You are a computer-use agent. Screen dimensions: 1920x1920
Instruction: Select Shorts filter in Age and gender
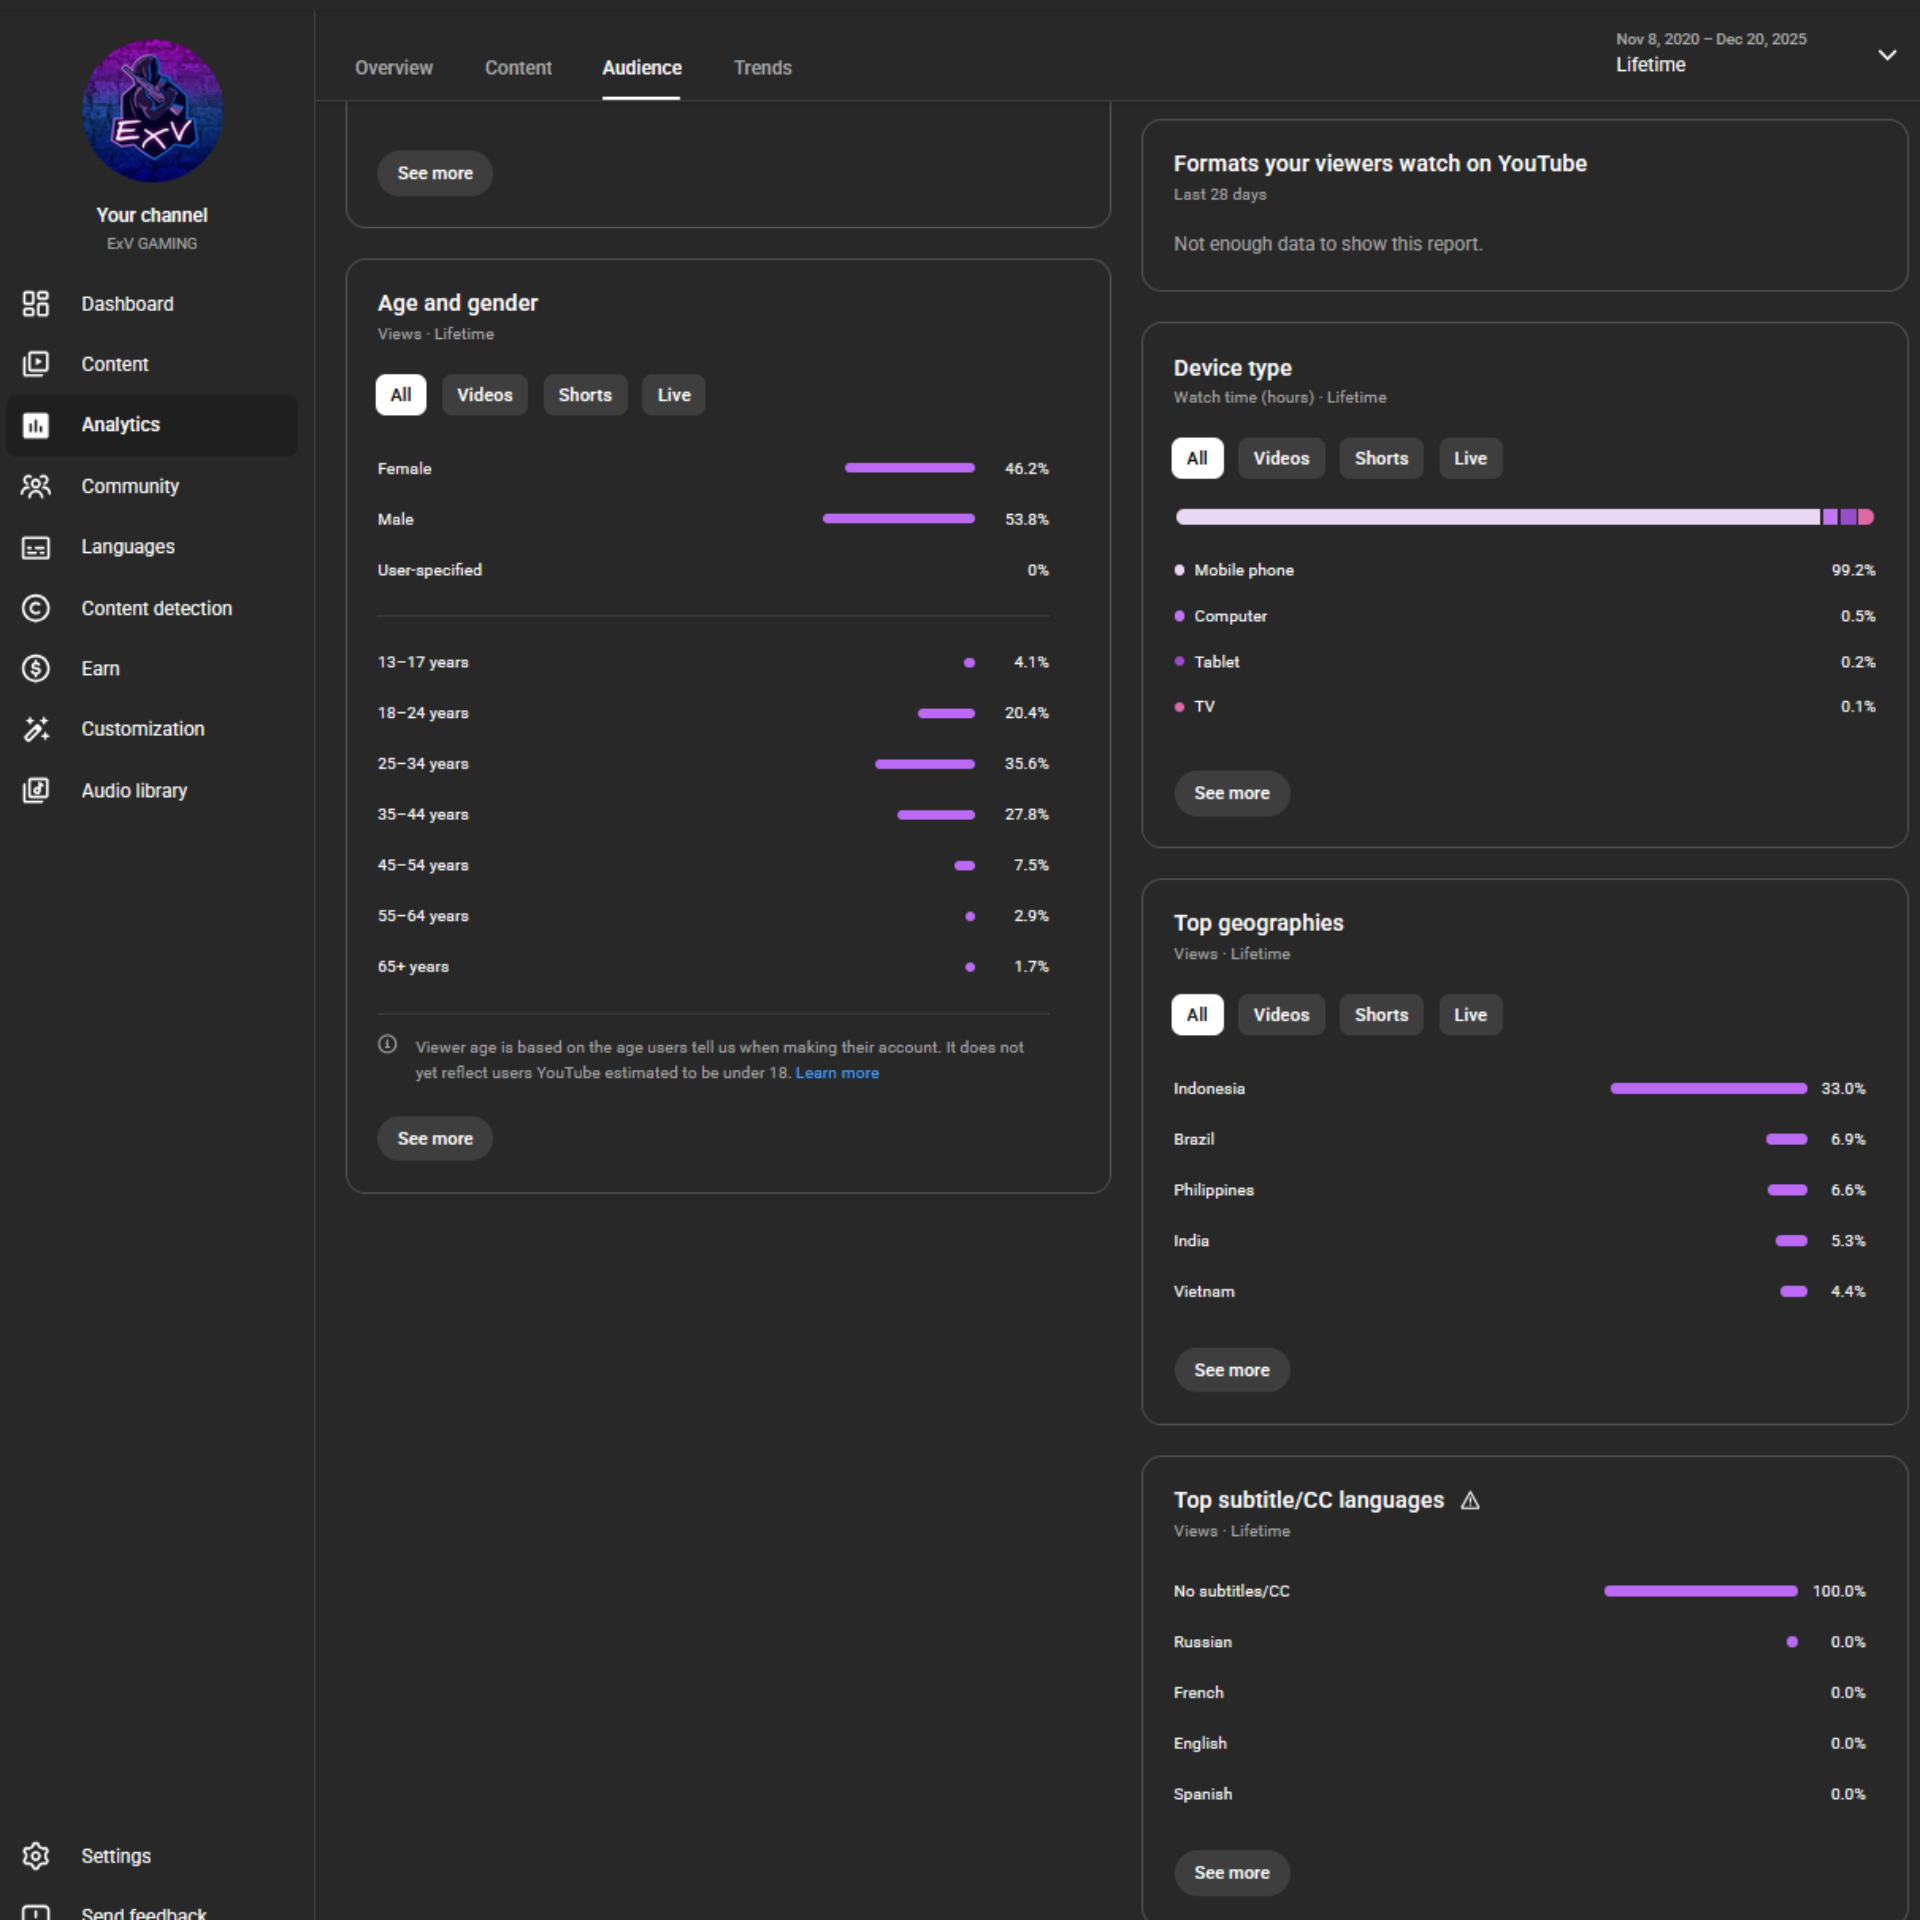pos(584,395)
